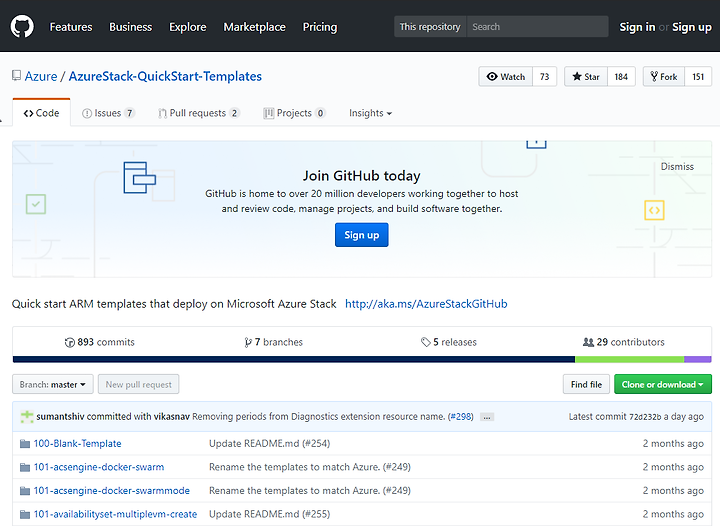720x526 pixels.
Task: Expand the Insights menu
Action: click(x=370, y=113)
